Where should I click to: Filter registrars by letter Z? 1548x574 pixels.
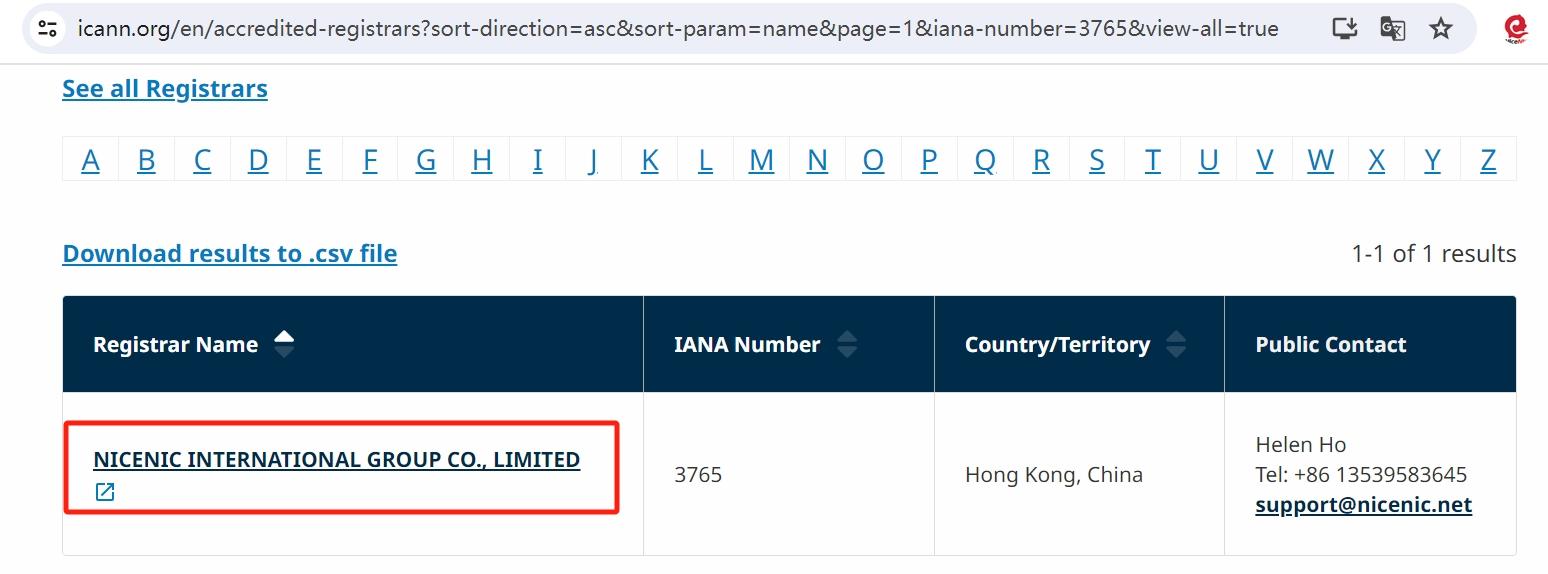click(1488, 160)
